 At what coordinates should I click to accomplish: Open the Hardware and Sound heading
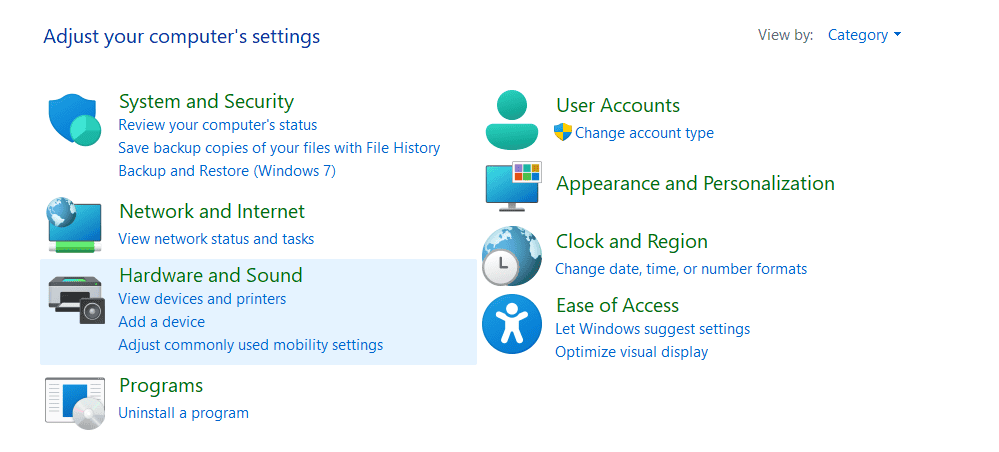coord(211,275)
